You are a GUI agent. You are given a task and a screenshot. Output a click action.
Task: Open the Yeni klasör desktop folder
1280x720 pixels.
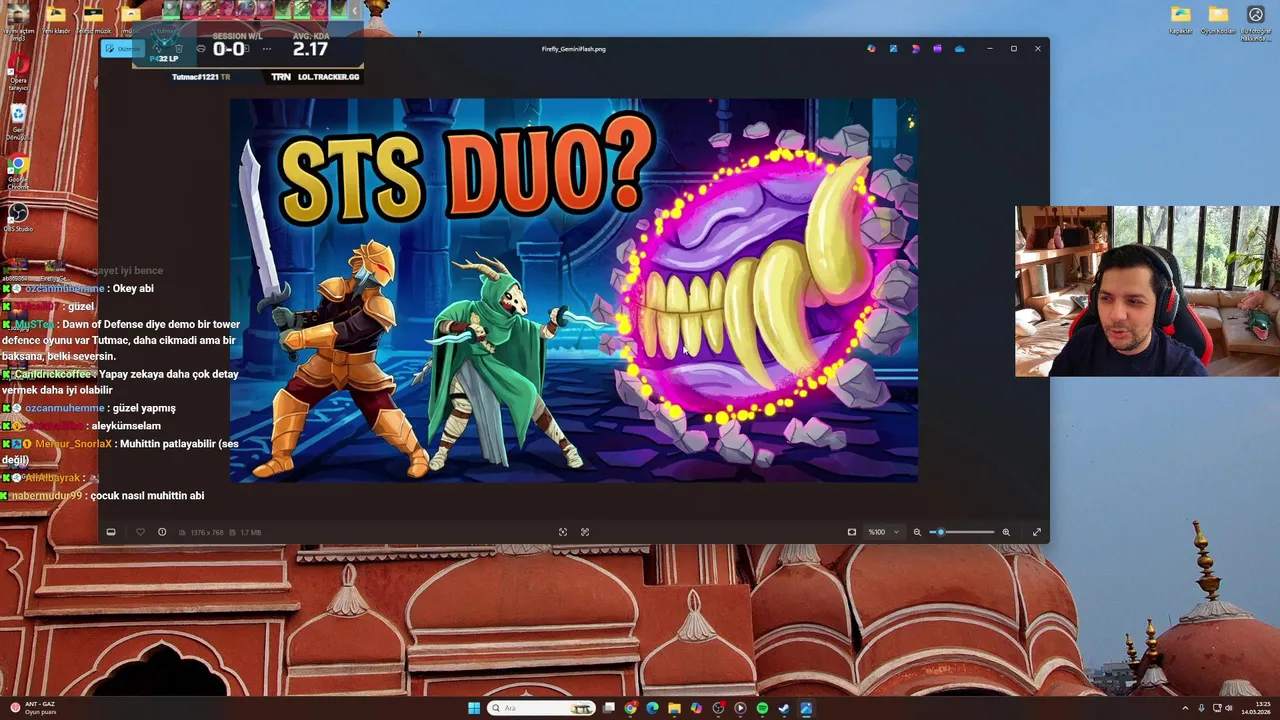pos(56,19)
